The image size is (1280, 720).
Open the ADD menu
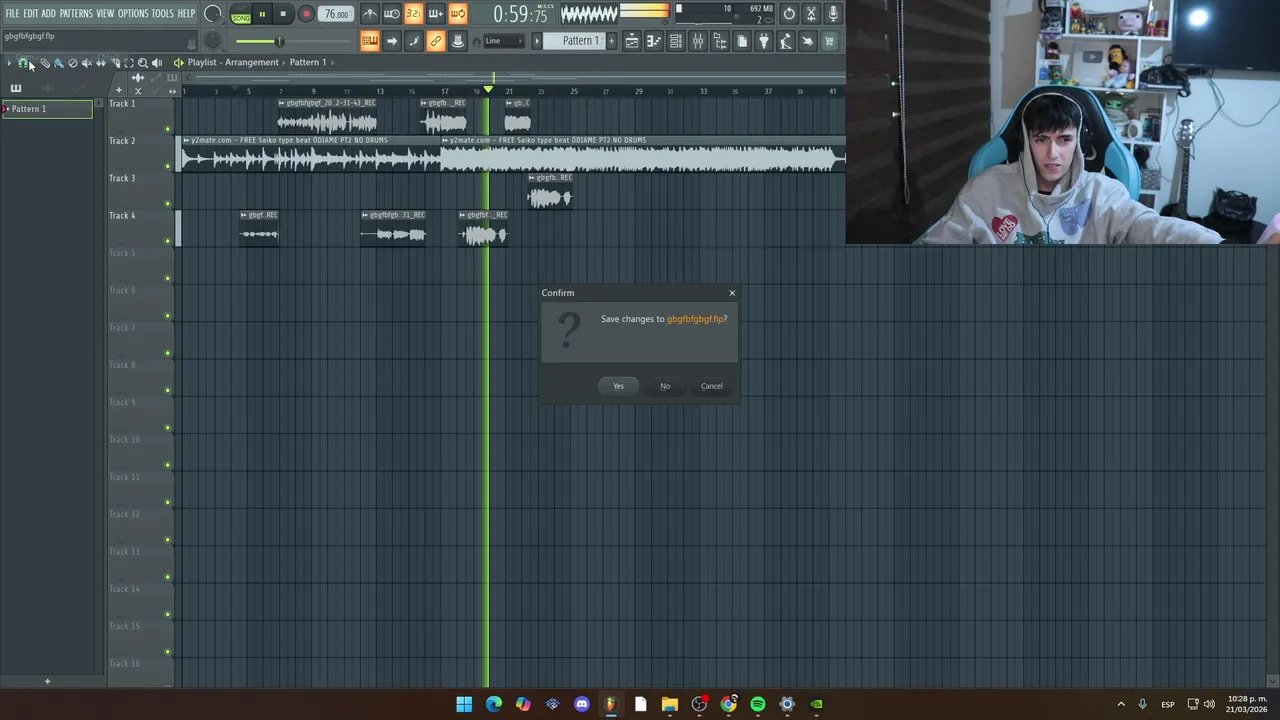click(48, 14)
